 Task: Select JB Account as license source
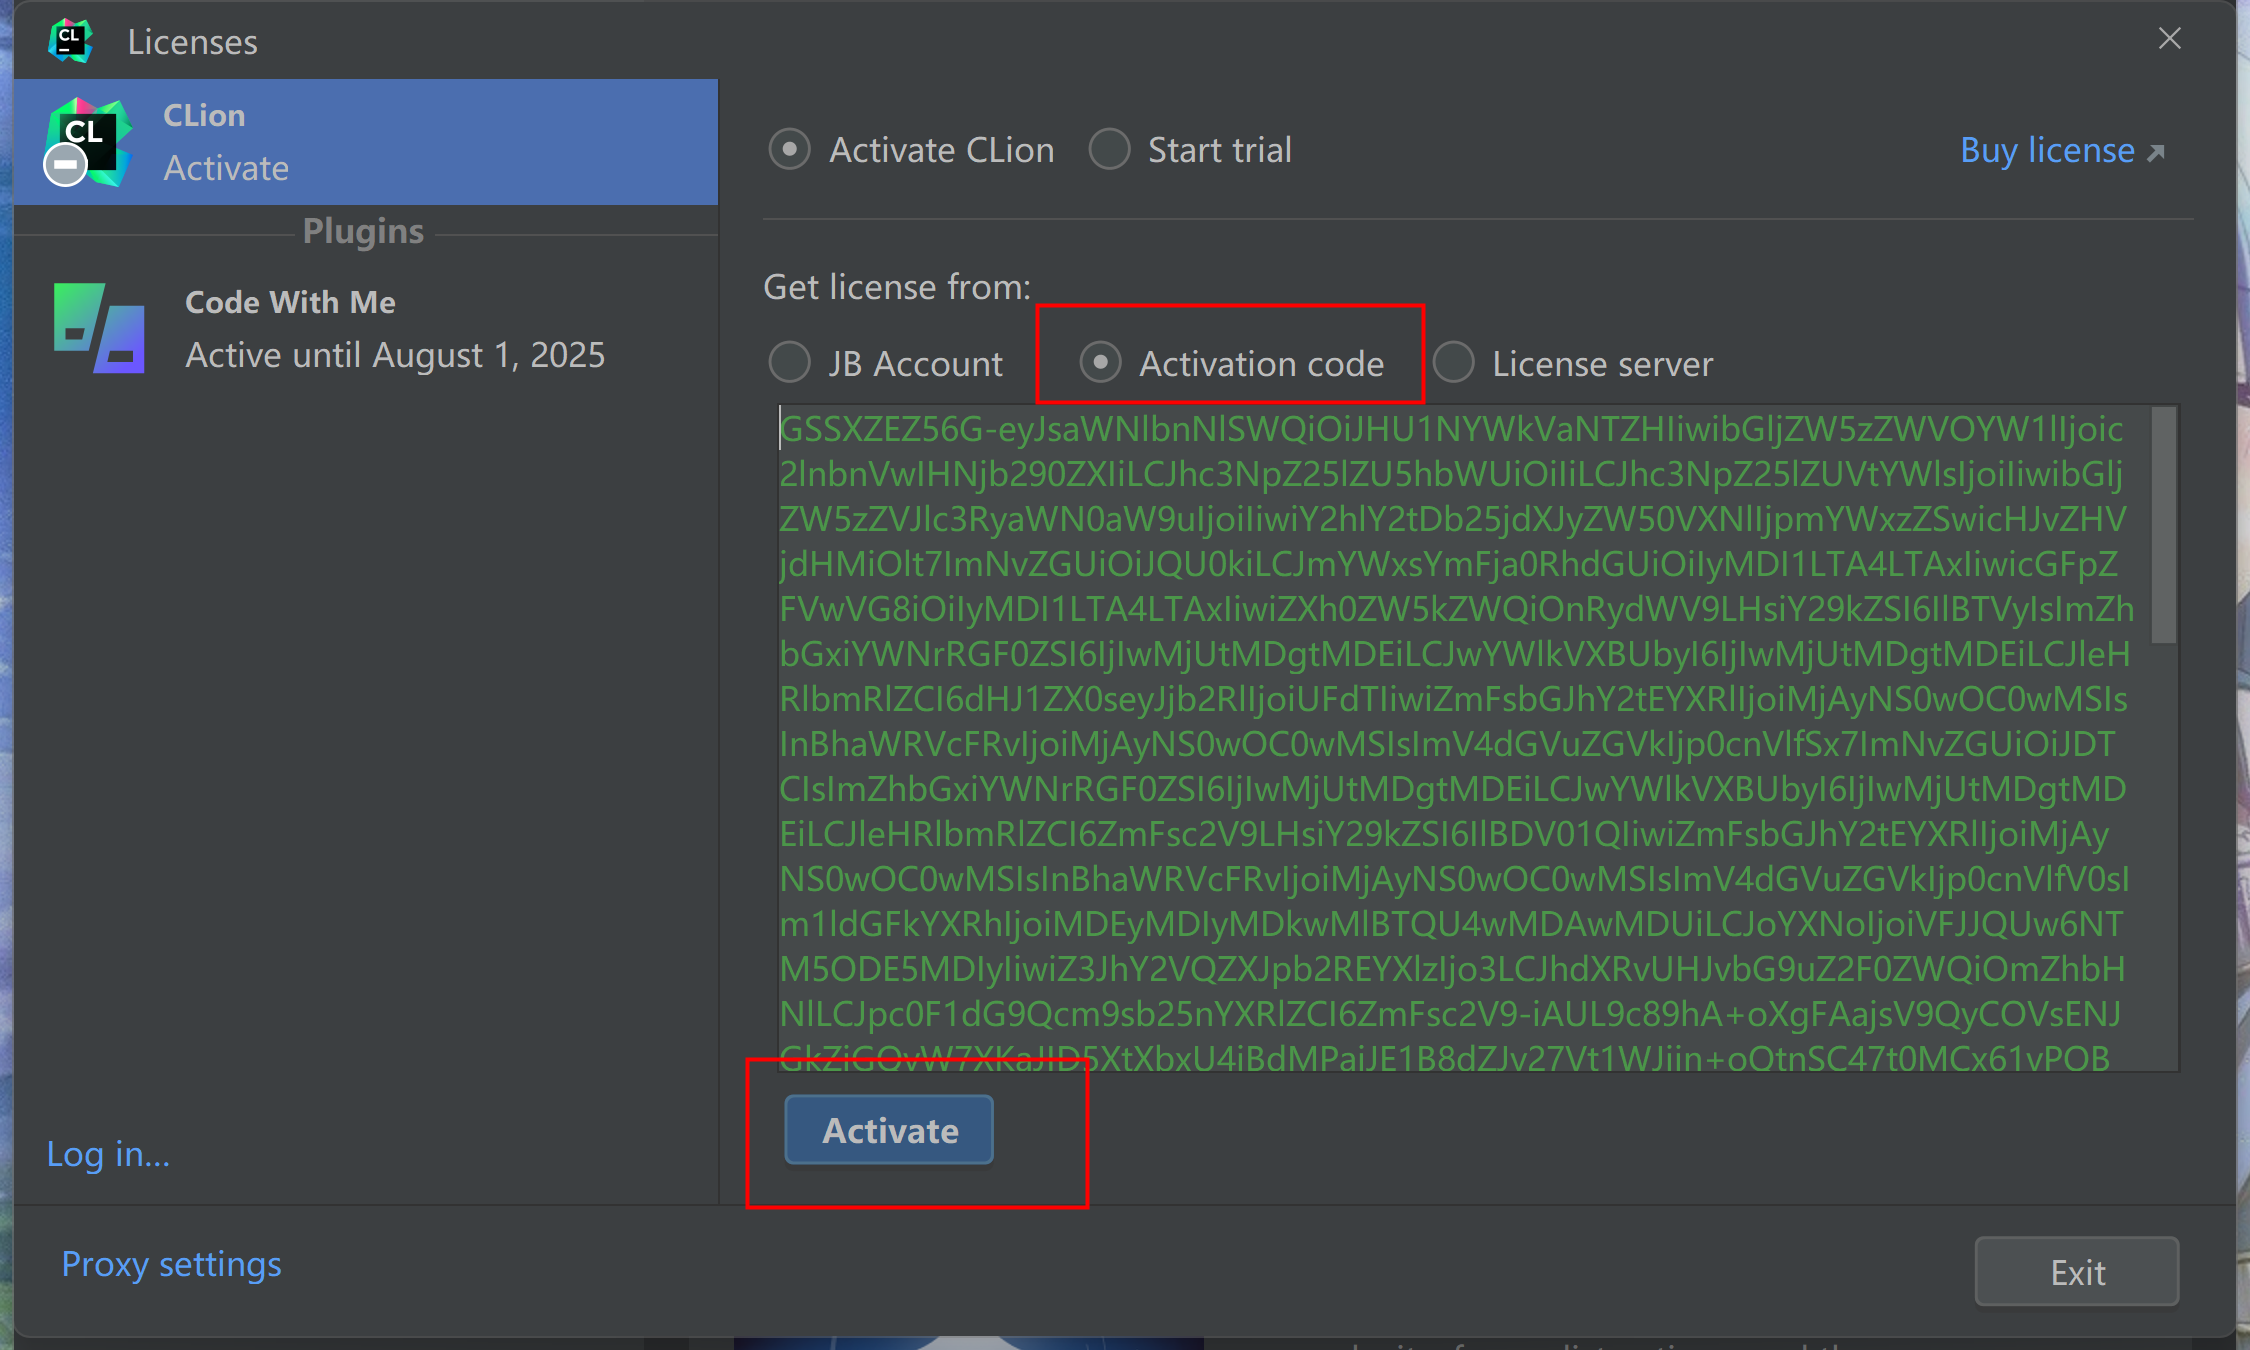point(790,363)
